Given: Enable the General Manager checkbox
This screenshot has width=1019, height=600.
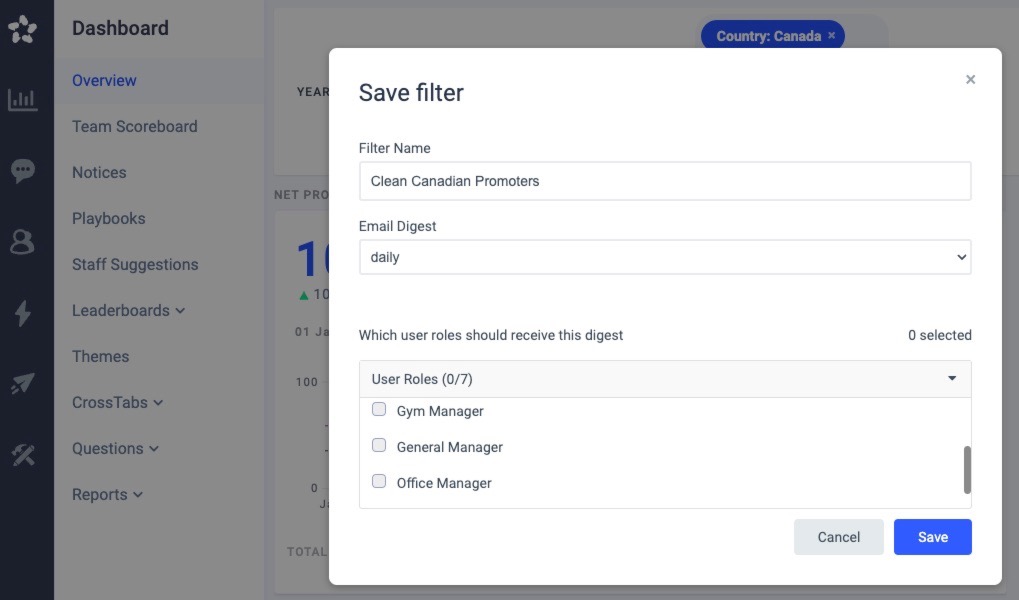Looking at the screenshot, I should coord(379,446).
